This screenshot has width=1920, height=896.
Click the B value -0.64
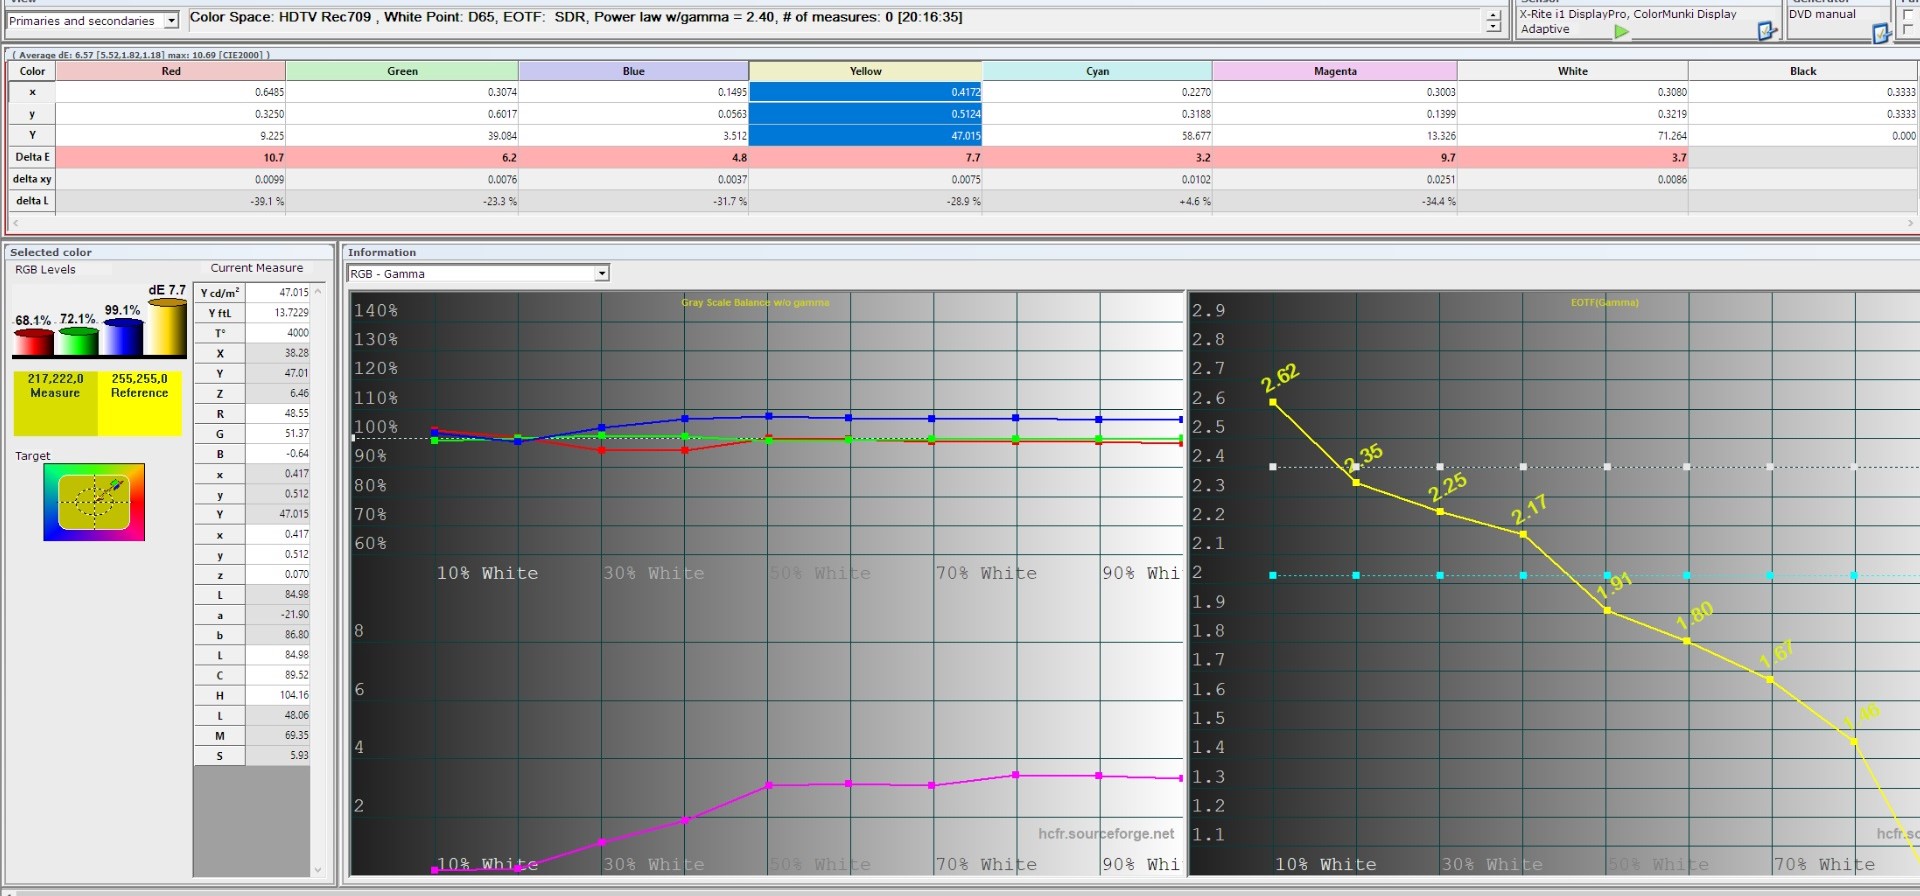(x=278, y=454)
